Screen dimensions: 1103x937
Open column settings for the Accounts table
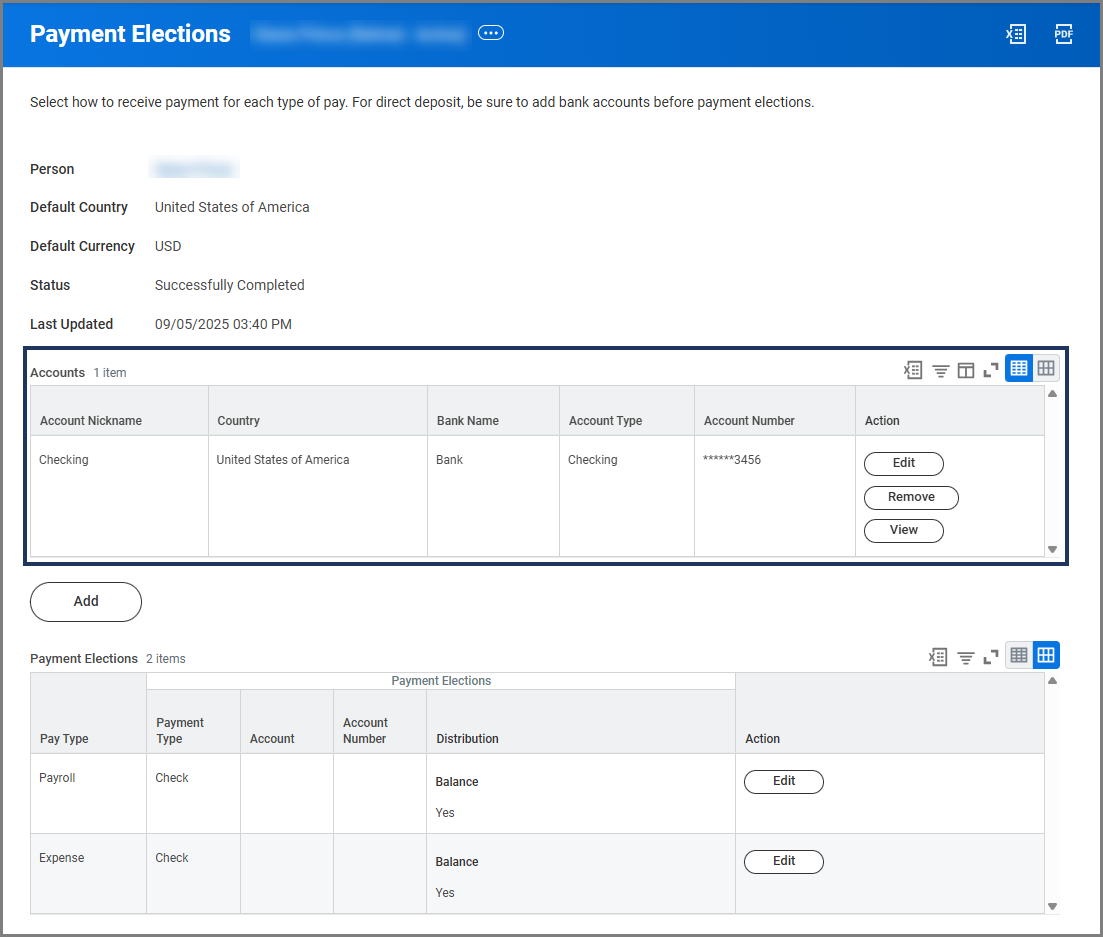[x=966, y=370]
